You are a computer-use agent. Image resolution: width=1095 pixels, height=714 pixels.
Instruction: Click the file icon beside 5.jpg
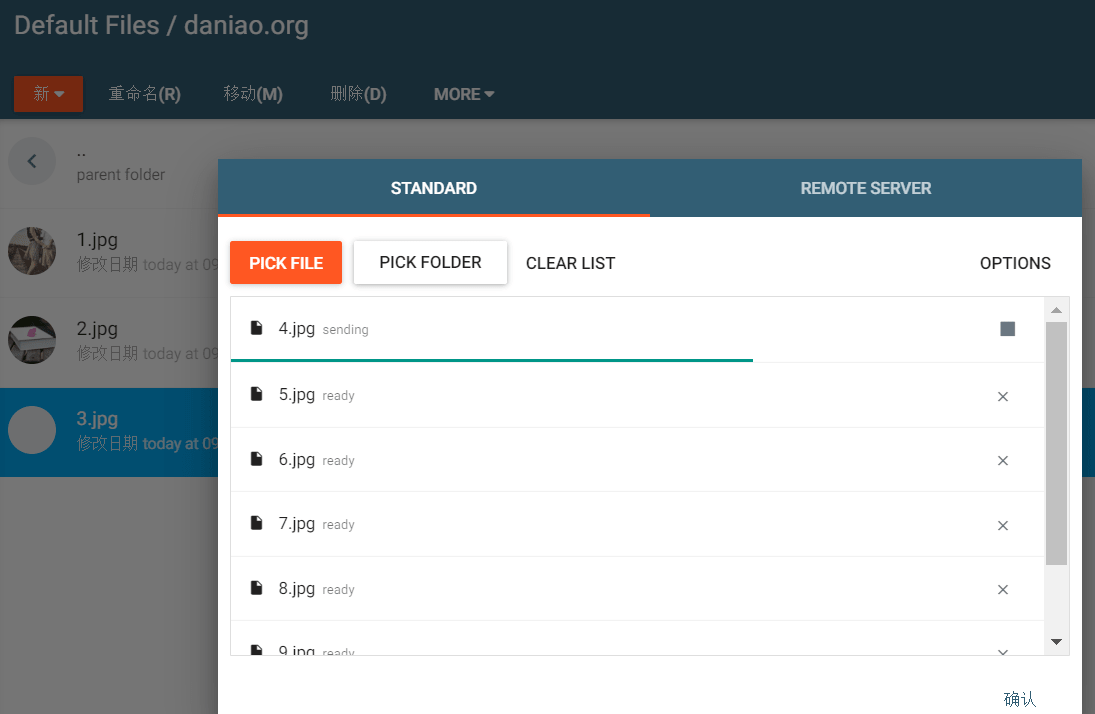click(256, 394)
